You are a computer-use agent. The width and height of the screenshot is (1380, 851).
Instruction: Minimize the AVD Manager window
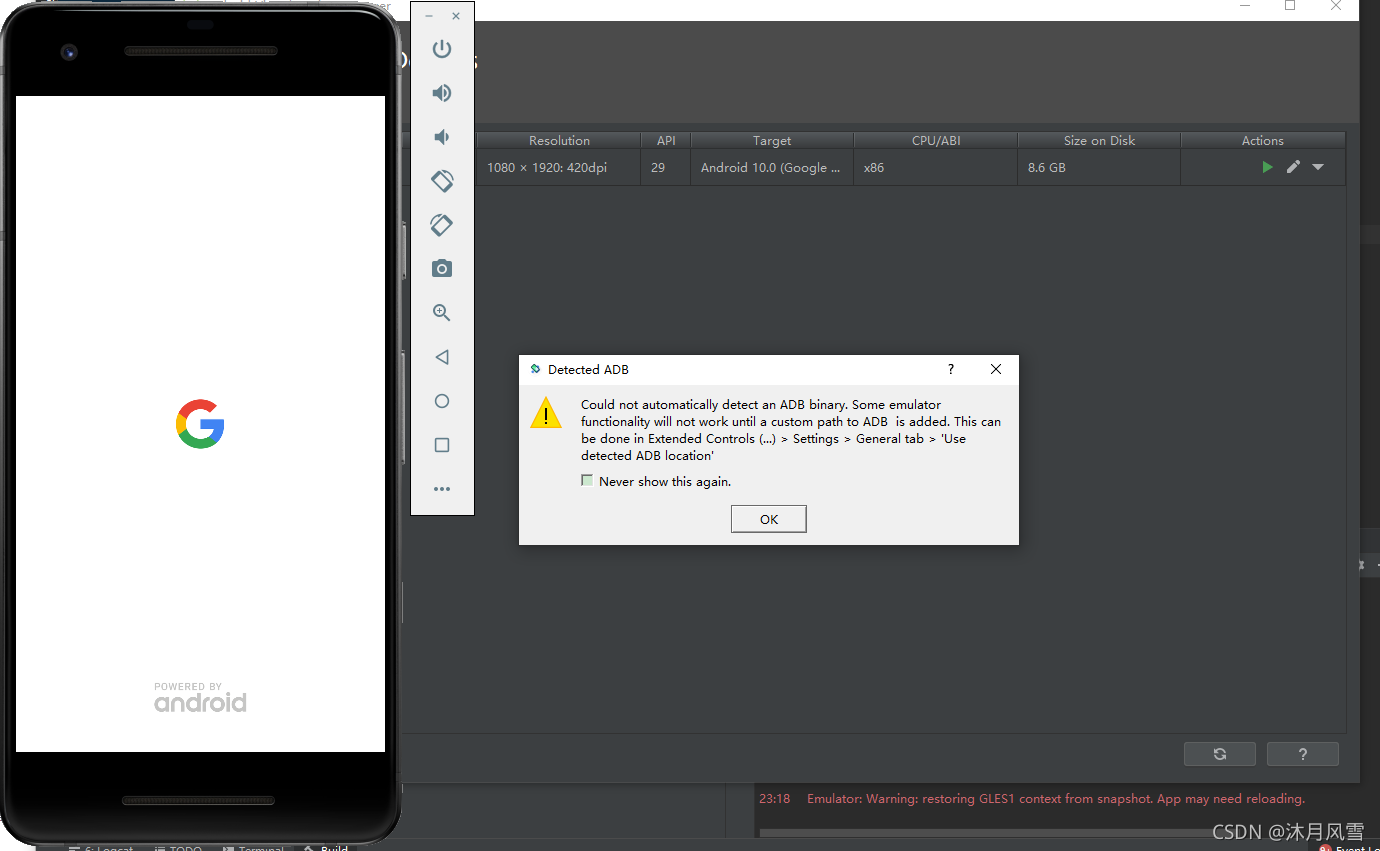tap(1245, 6)
